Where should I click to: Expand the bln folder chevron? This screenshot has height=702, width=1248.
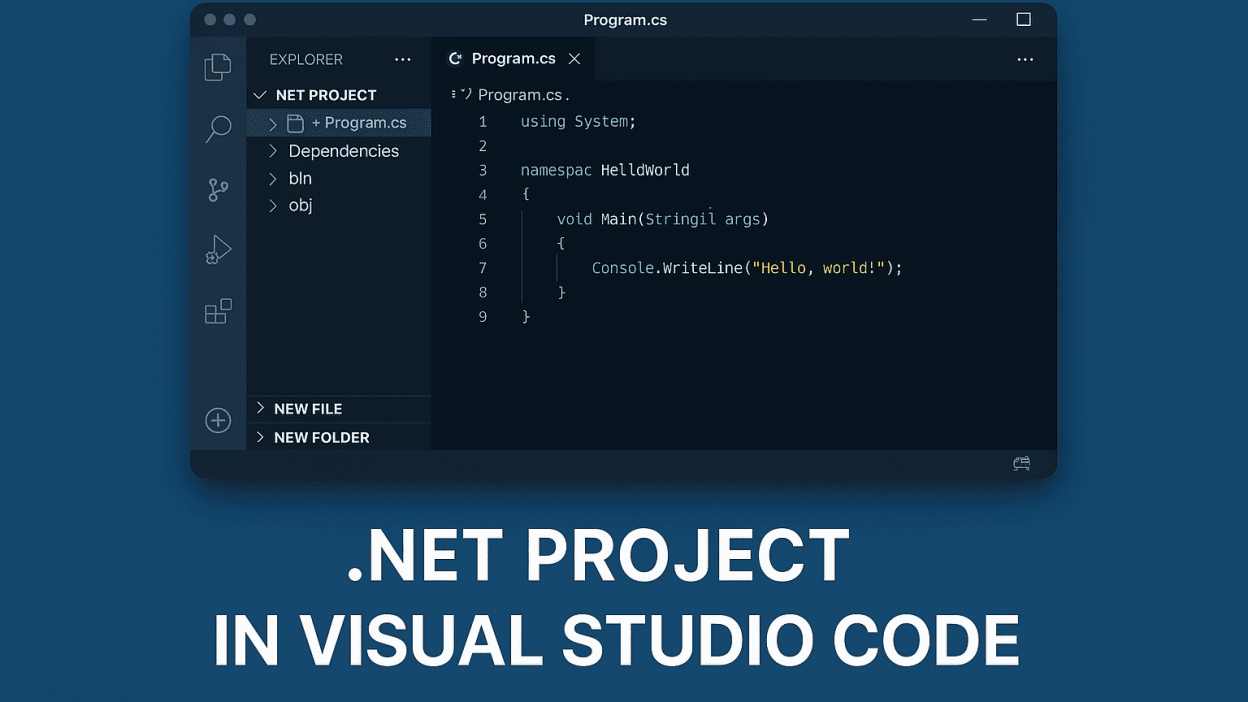[273, 179]
